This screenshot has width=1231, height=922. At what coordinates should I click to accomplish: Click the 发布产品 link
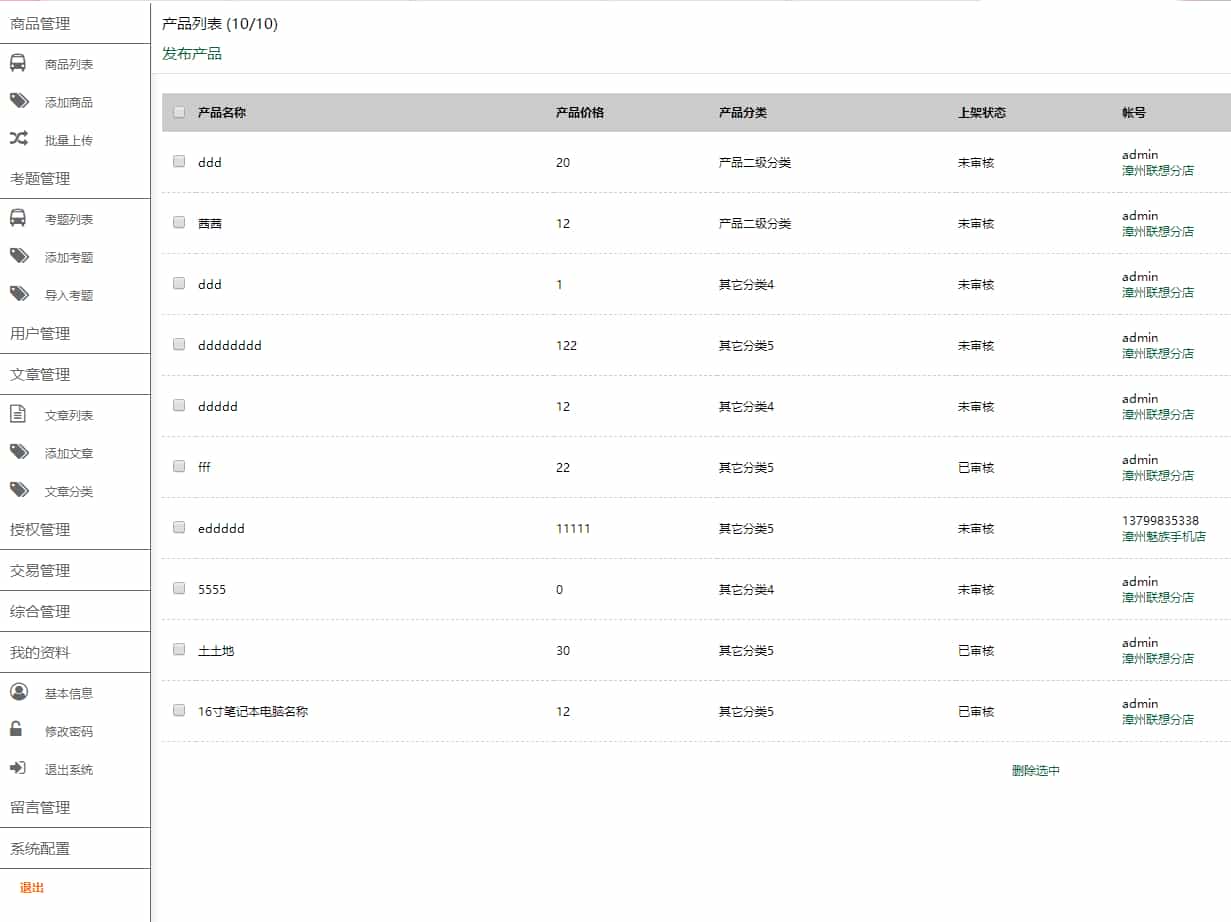click(x=192, y=54)
